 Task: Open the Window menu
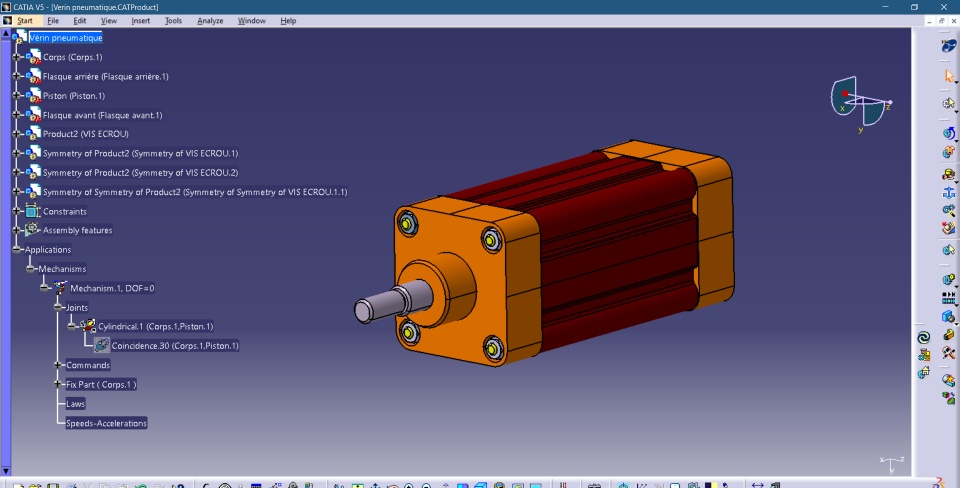[252, 21]
